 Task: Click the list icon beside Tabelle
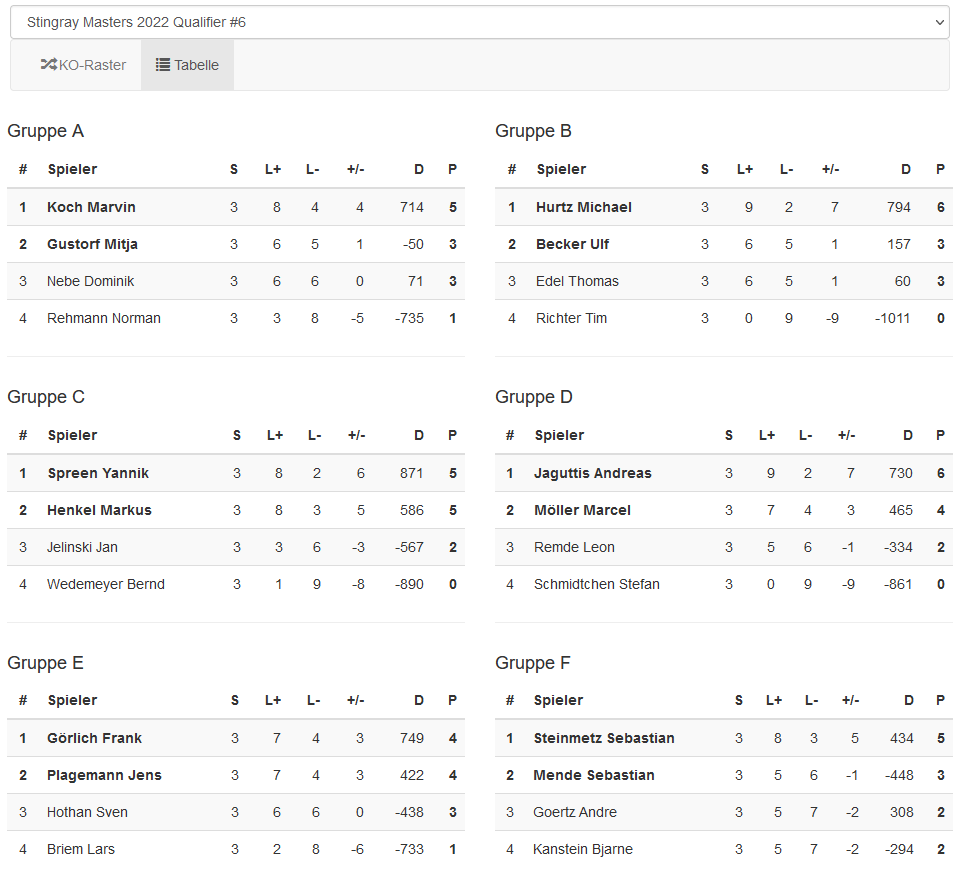(x=163, y=65)
